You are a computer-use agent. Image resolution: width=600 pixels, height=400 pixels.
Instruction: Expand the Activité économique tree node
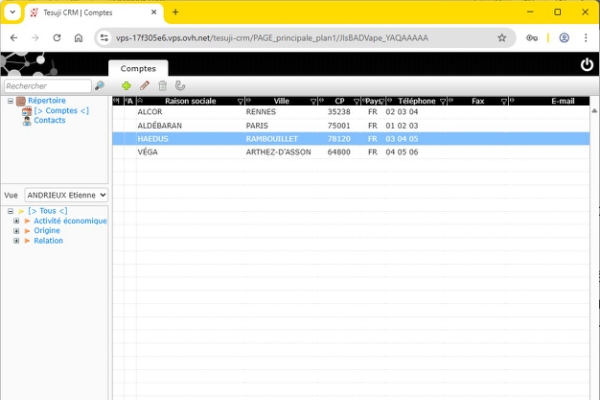pos(17,221)
